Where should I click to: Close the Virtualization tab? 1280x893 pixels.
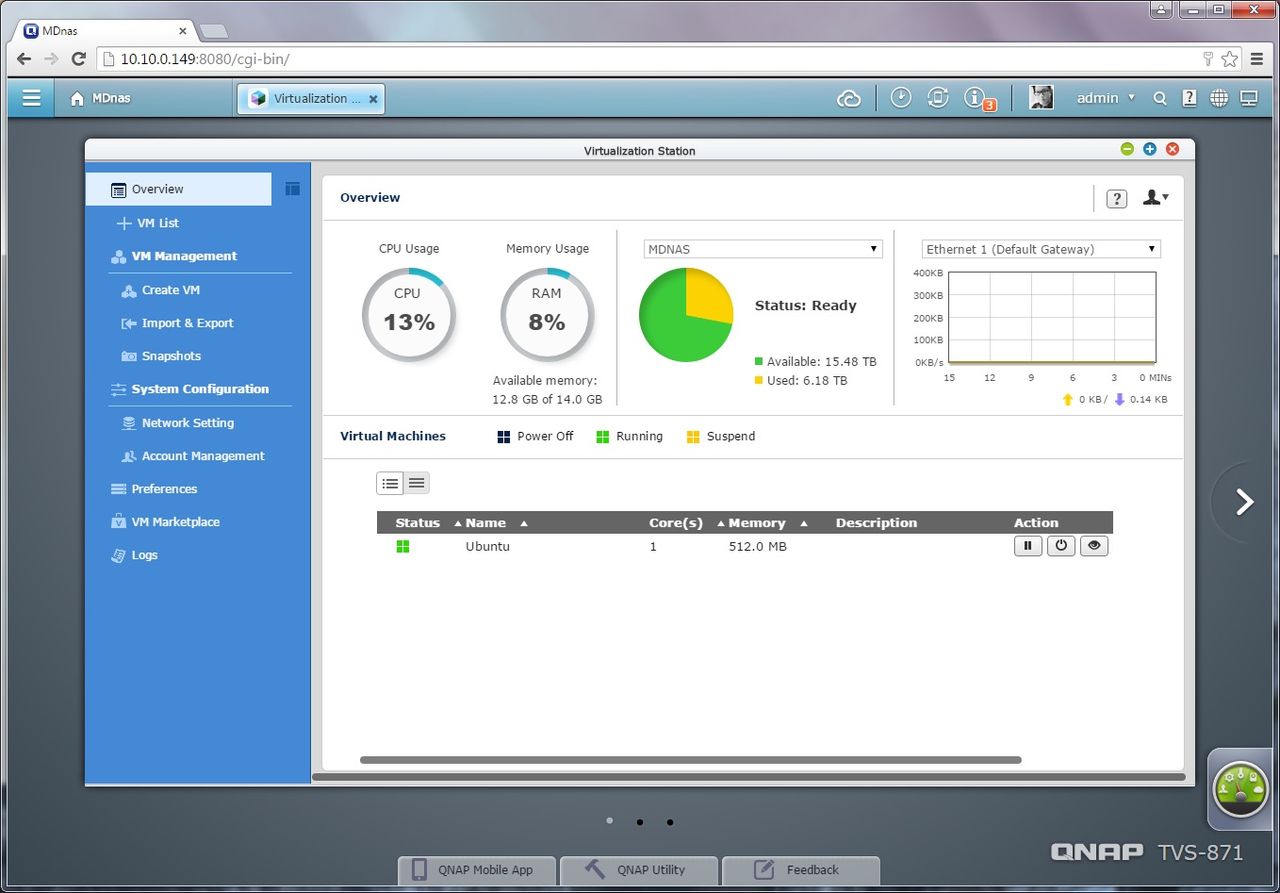coord(373,99)
